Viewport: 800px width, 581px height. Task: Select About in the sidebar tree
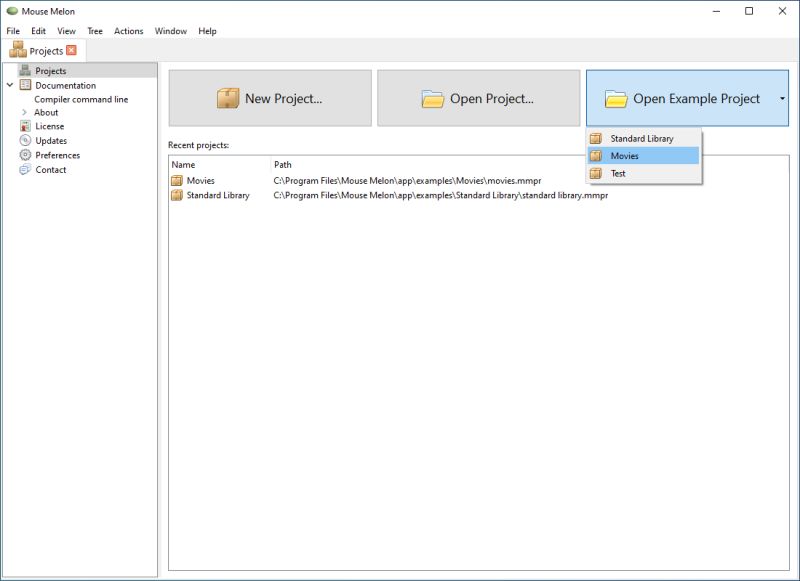pyautogui.click(x=46, y=112)
